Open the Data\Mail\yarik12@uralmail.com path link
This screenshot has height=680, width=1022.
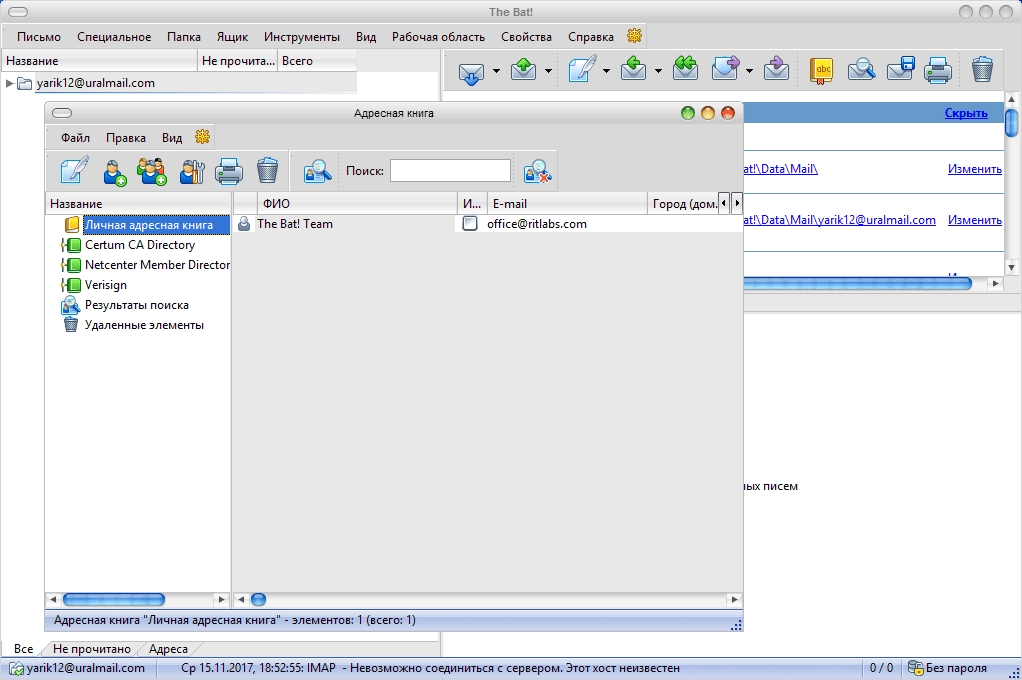click(x=840, y=220)
